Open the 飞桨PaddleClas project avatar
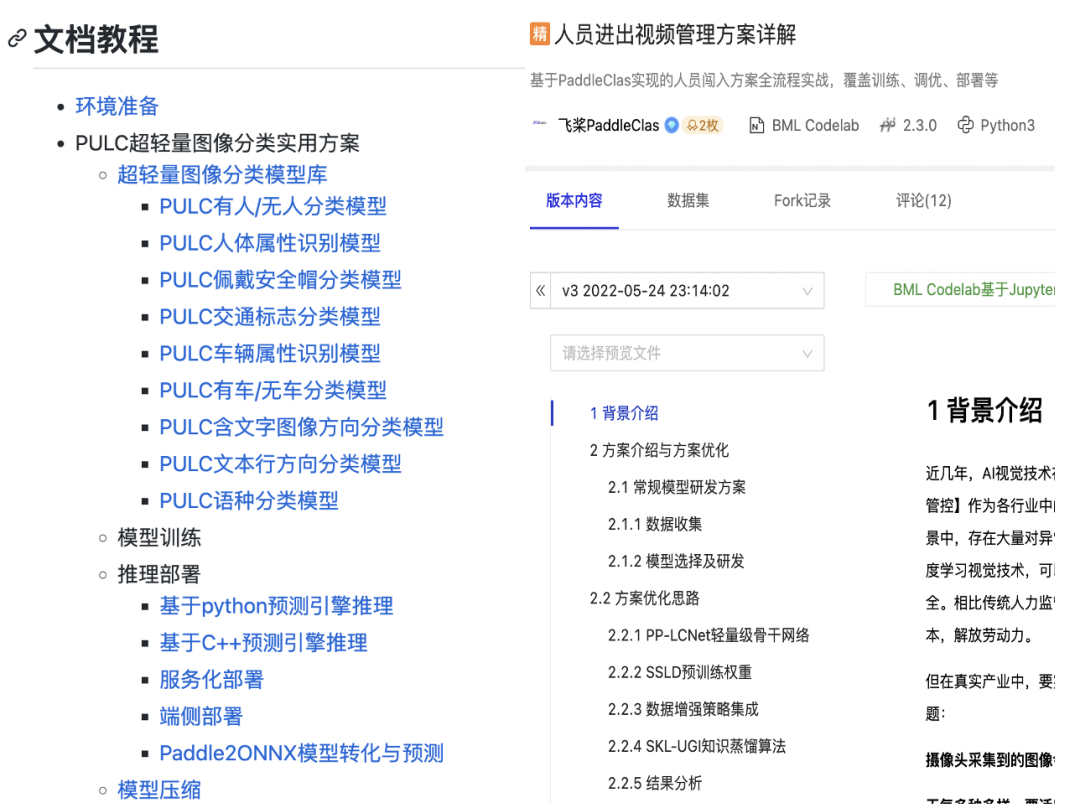 tap(538, 124)
